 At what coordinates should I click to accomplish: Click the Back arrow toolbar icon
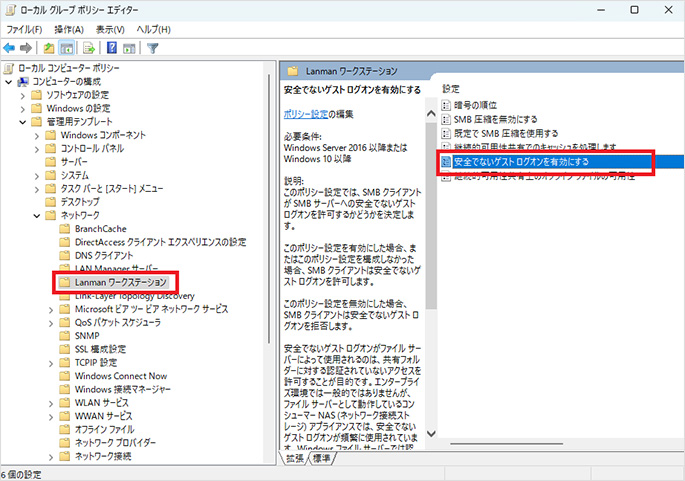(9, 47)
